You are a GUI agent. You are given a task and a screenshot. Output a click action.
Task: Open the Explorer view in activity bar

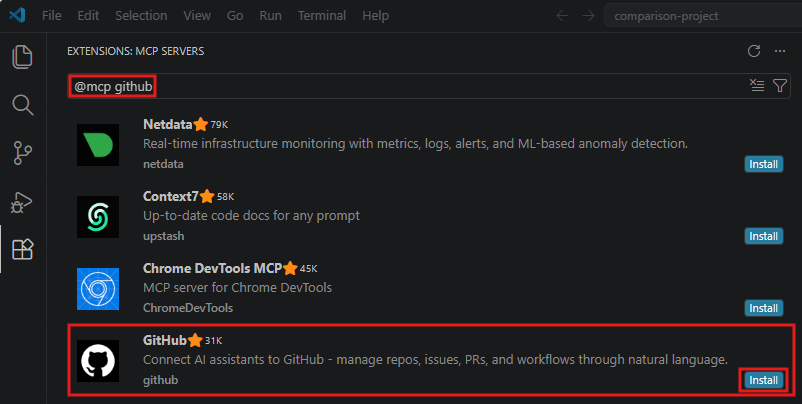coord(23,57)
